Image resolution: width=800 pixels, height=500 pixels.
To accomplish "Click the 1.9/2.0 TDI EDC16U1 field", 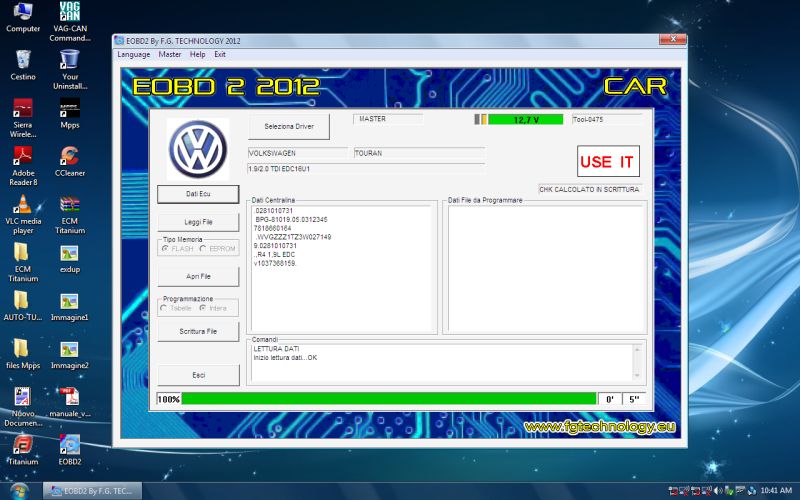I will pos(366,169).
